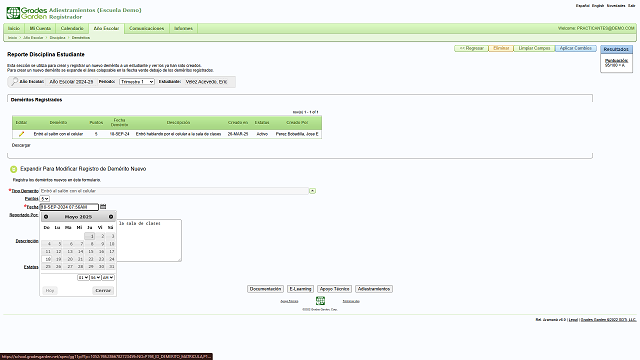Click the Salir link
This screenshot has width=640, height=360.
pos(631,6)
